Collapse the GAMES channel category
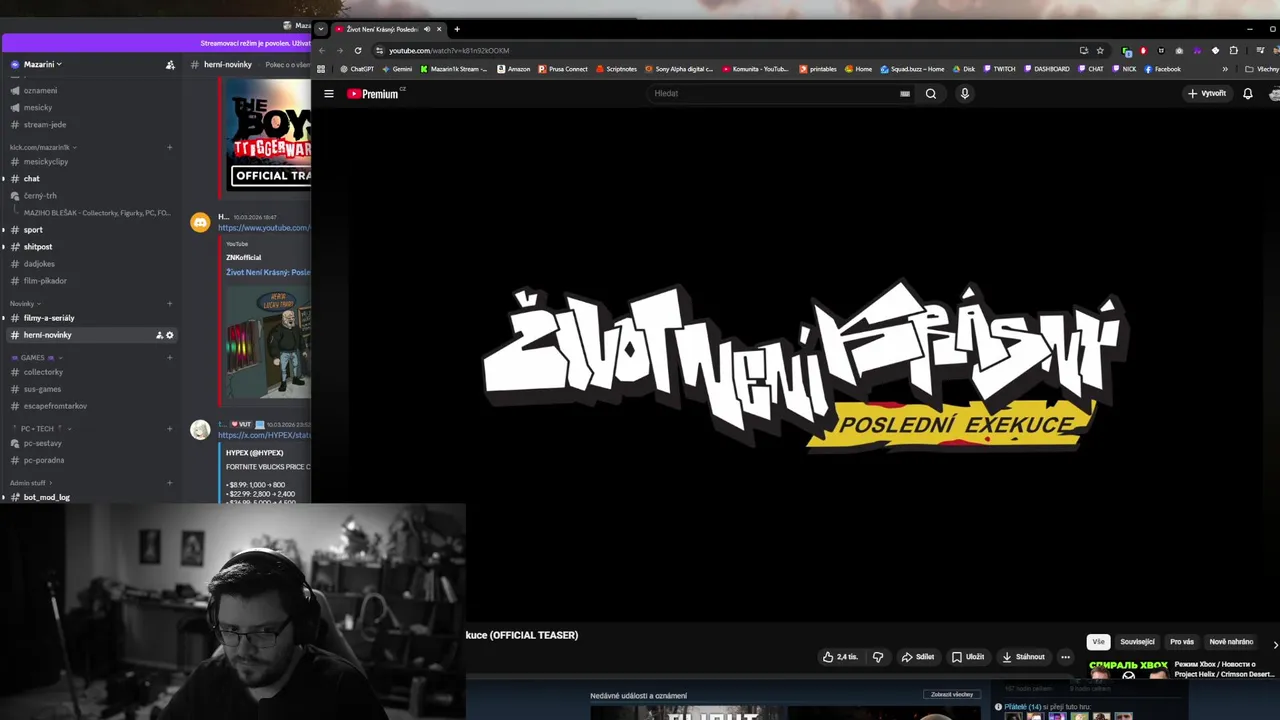1280x720 pixels. (37, 357)
